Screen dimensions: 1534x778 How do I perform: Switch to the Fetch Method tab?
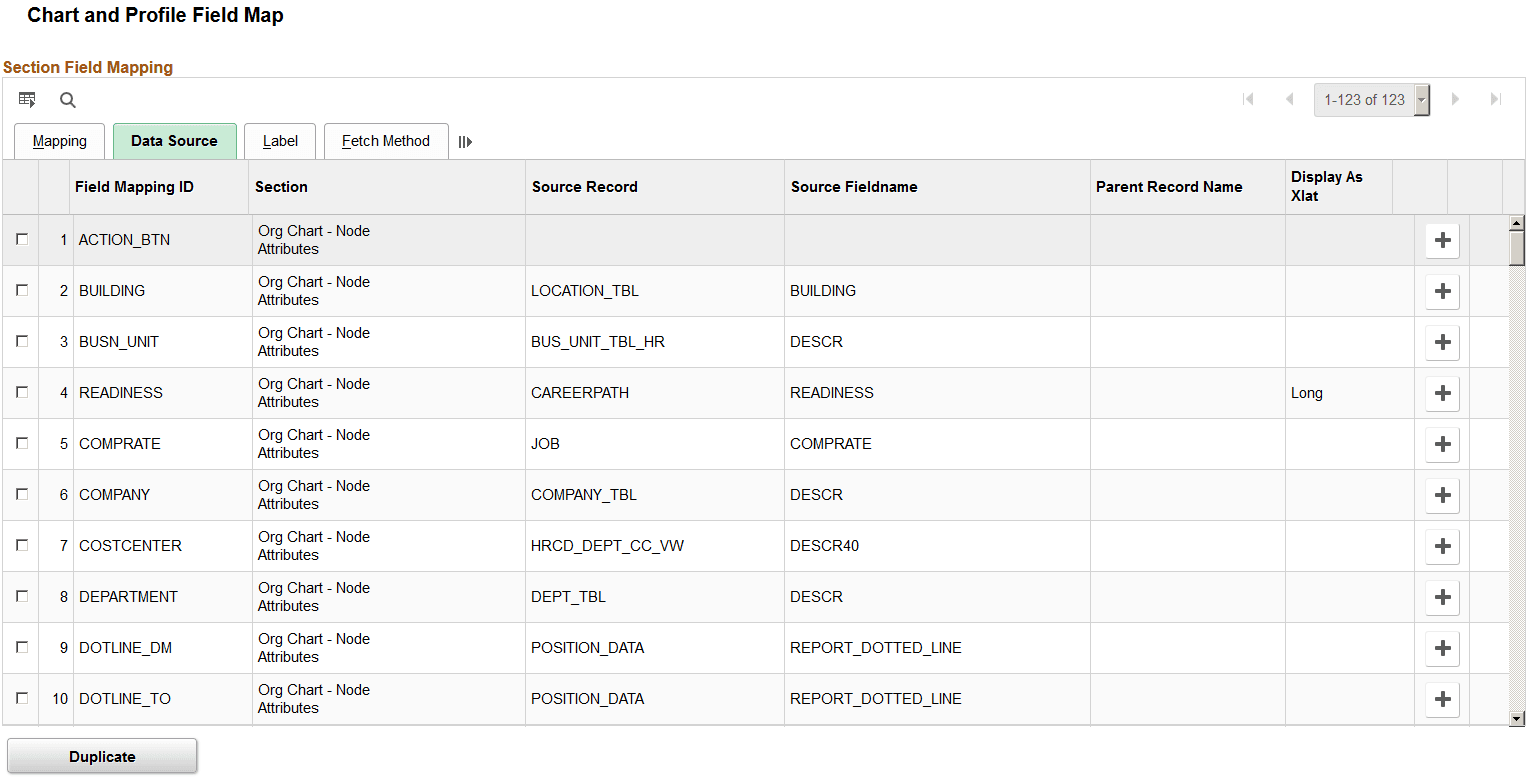pyautogui.click(x=386, y=141)
